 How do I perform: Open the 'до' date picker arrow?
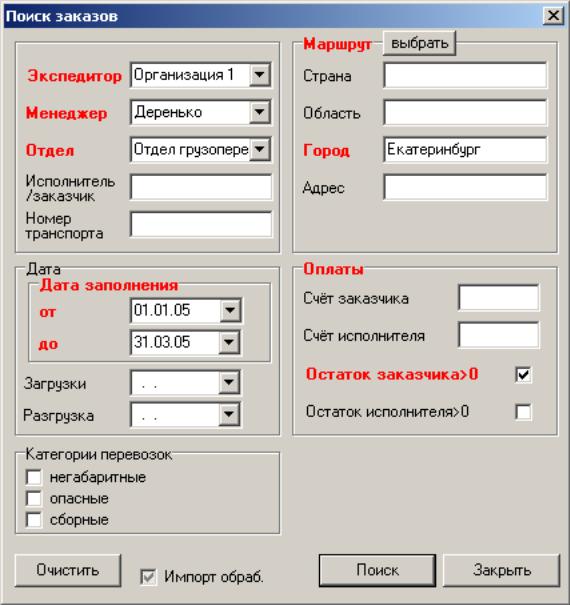[x=229, y=342]
